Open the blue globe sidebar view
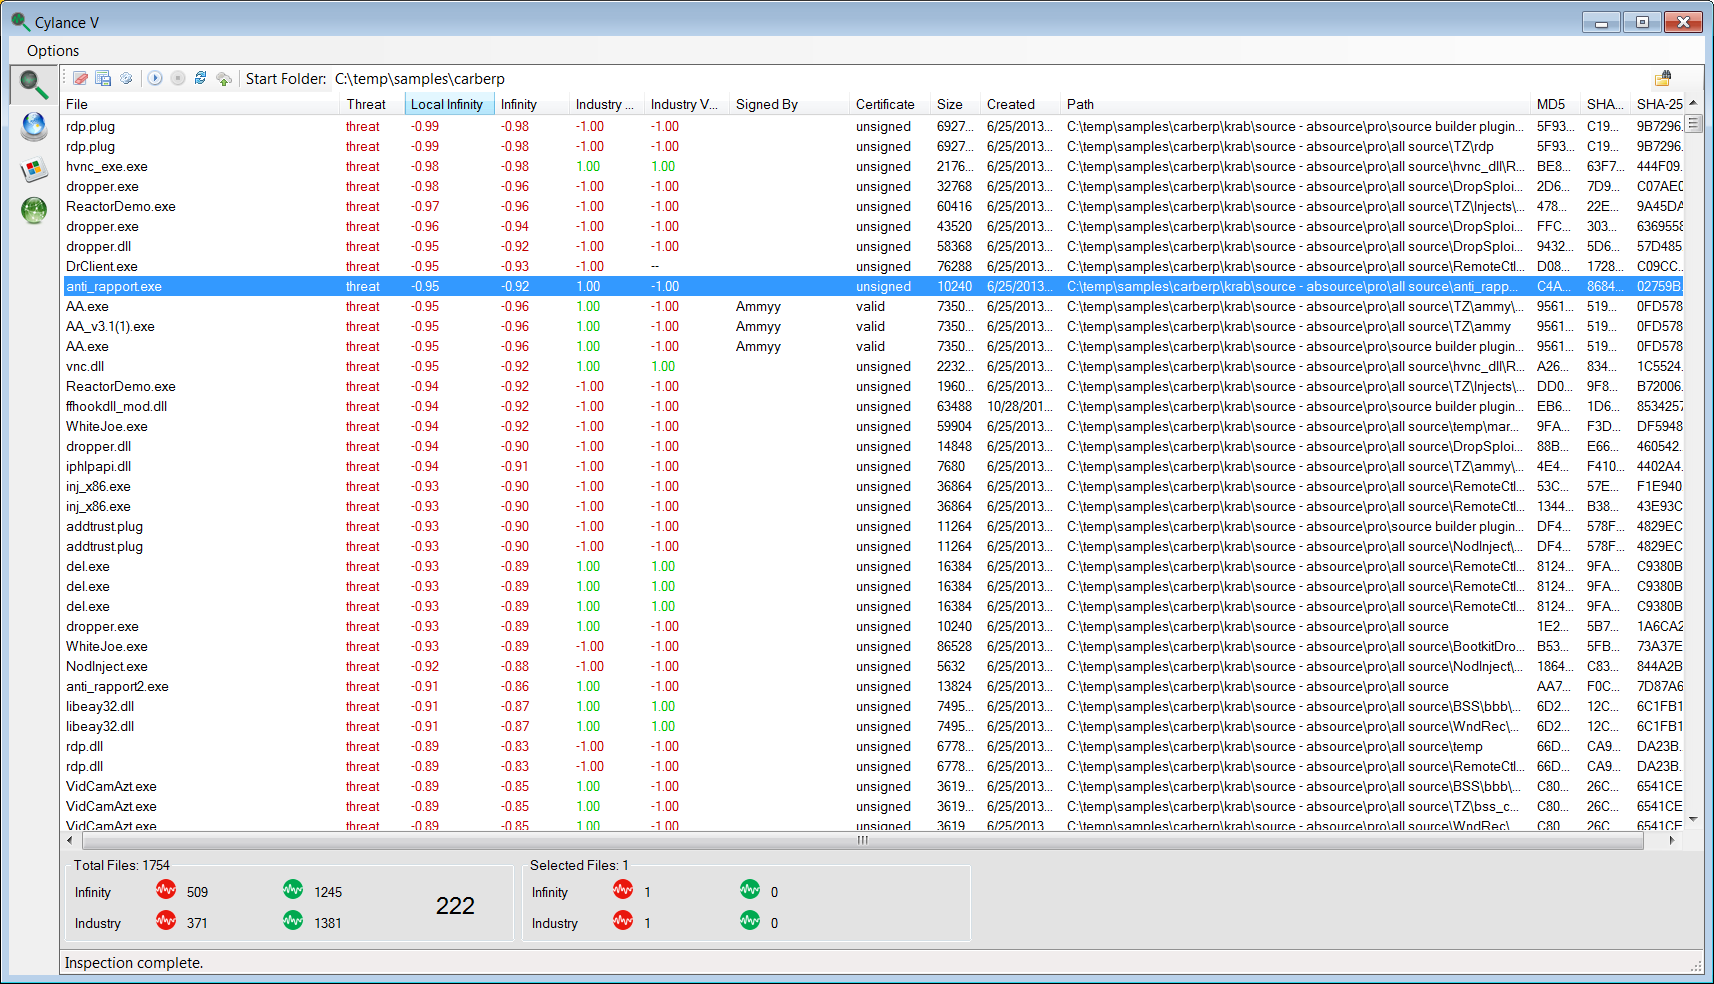 click(x=34, y=126)
